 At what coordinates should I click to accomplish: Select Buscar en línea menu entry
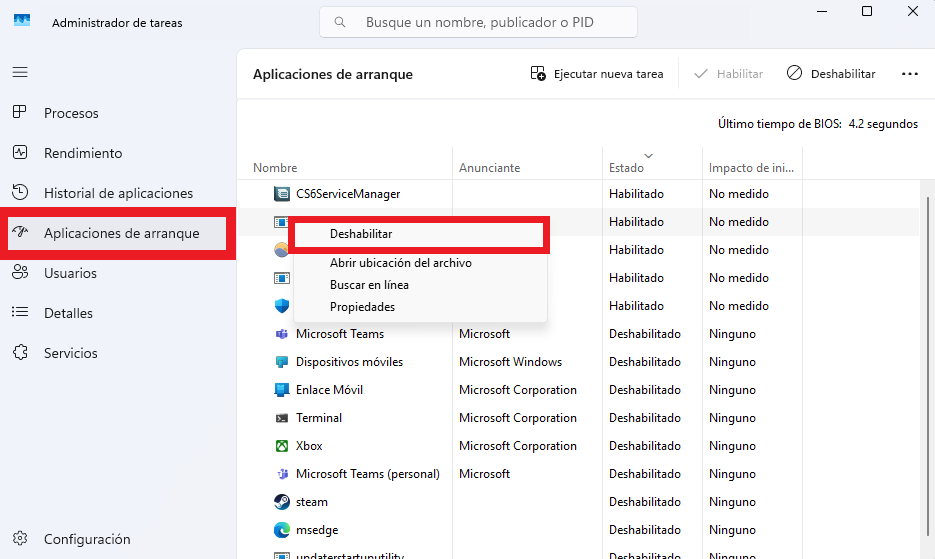pos(369,285)
